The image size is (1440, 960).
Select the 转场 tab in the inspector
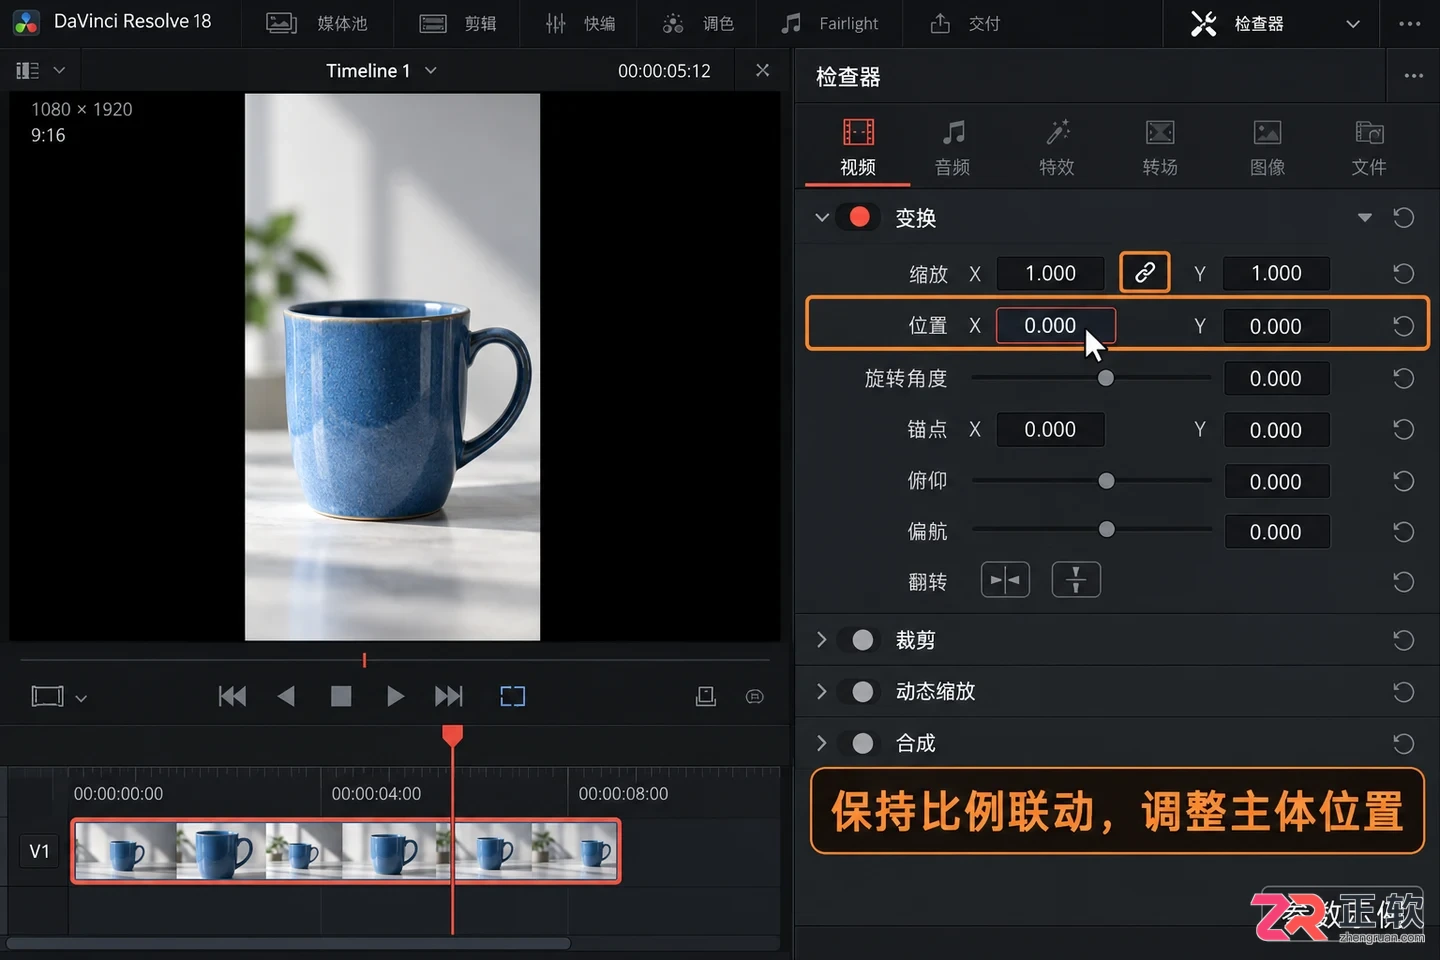[1160, 147]
